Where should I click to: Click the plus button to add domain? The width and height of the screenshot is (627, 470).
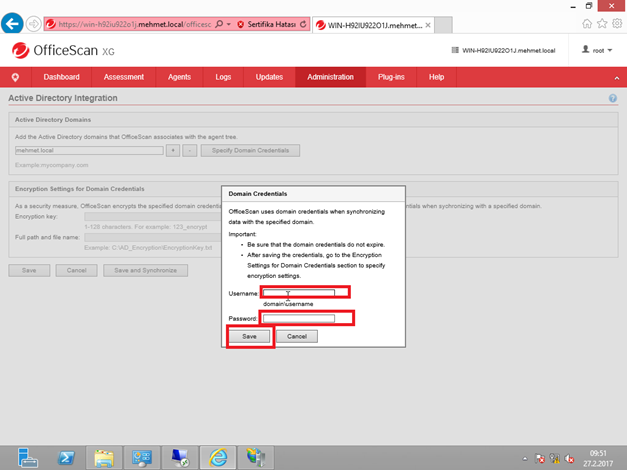tap(173, 150)
